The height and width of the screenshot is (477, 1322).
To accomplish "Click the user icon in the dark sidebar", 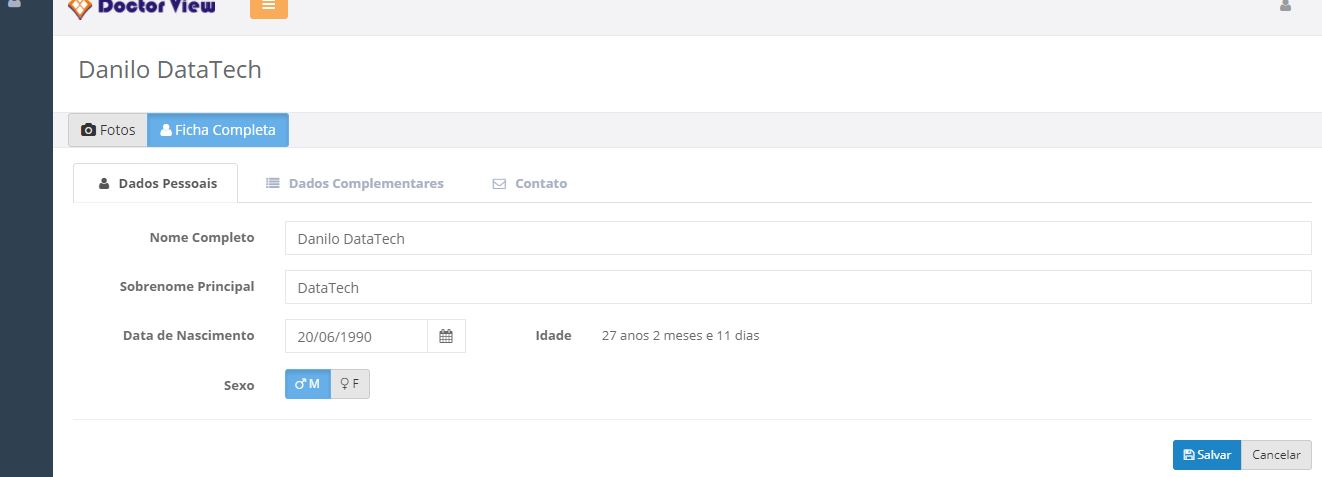I will coord(15,4).
